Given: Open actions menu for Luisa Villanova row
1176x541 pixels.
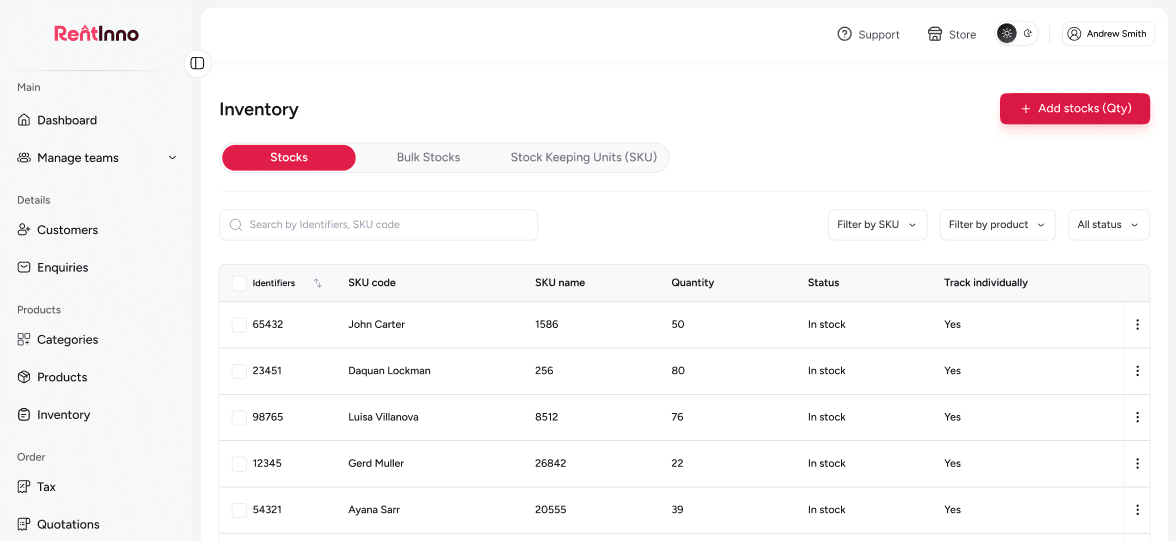Looking at the screenshot, I should click(1137, 417).
